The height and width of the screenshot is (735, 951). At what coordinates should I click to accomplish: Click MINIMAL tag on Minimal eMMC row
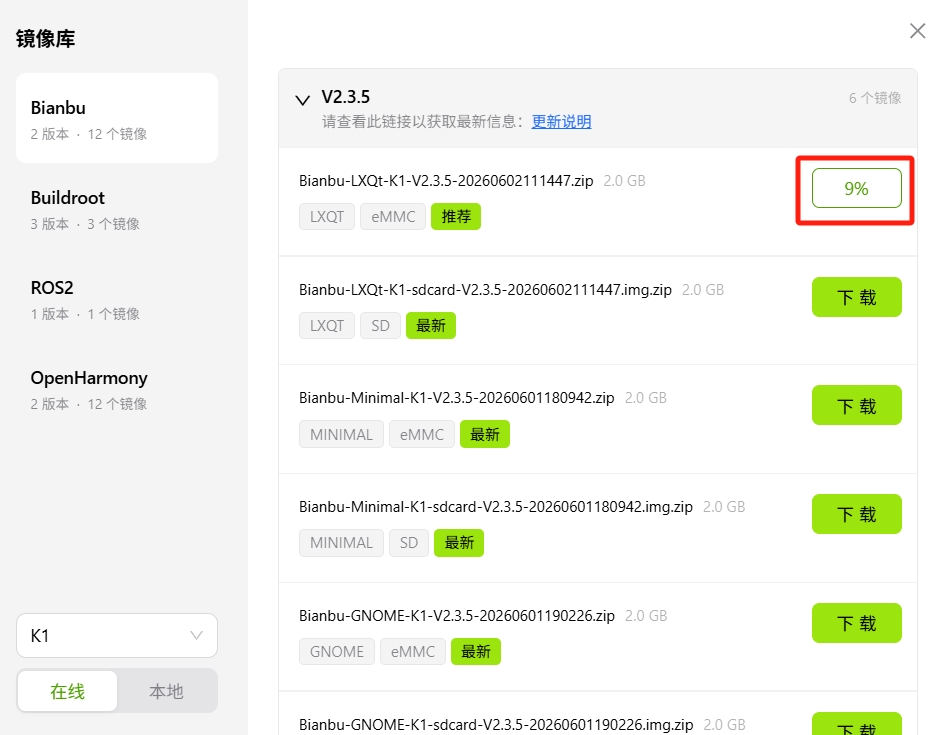(341, 434)
